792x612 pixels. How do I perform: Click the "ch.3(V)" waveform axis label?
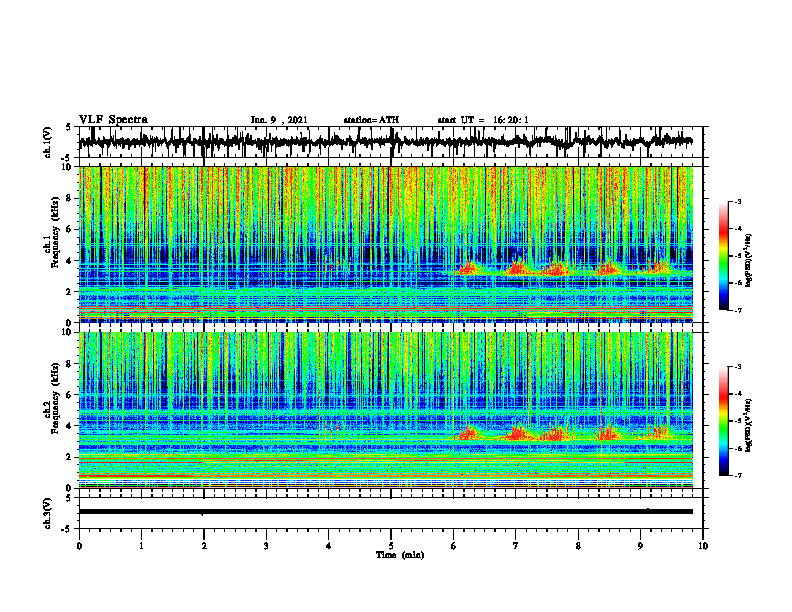(48, 514)
